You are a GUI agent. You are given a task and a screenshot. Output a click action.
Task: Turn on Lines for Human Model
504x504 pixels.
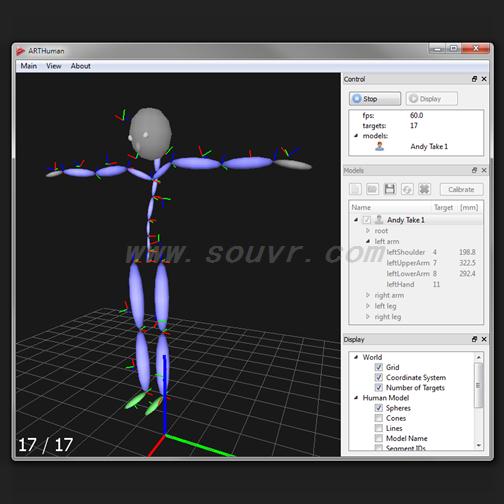click(379, 428)
